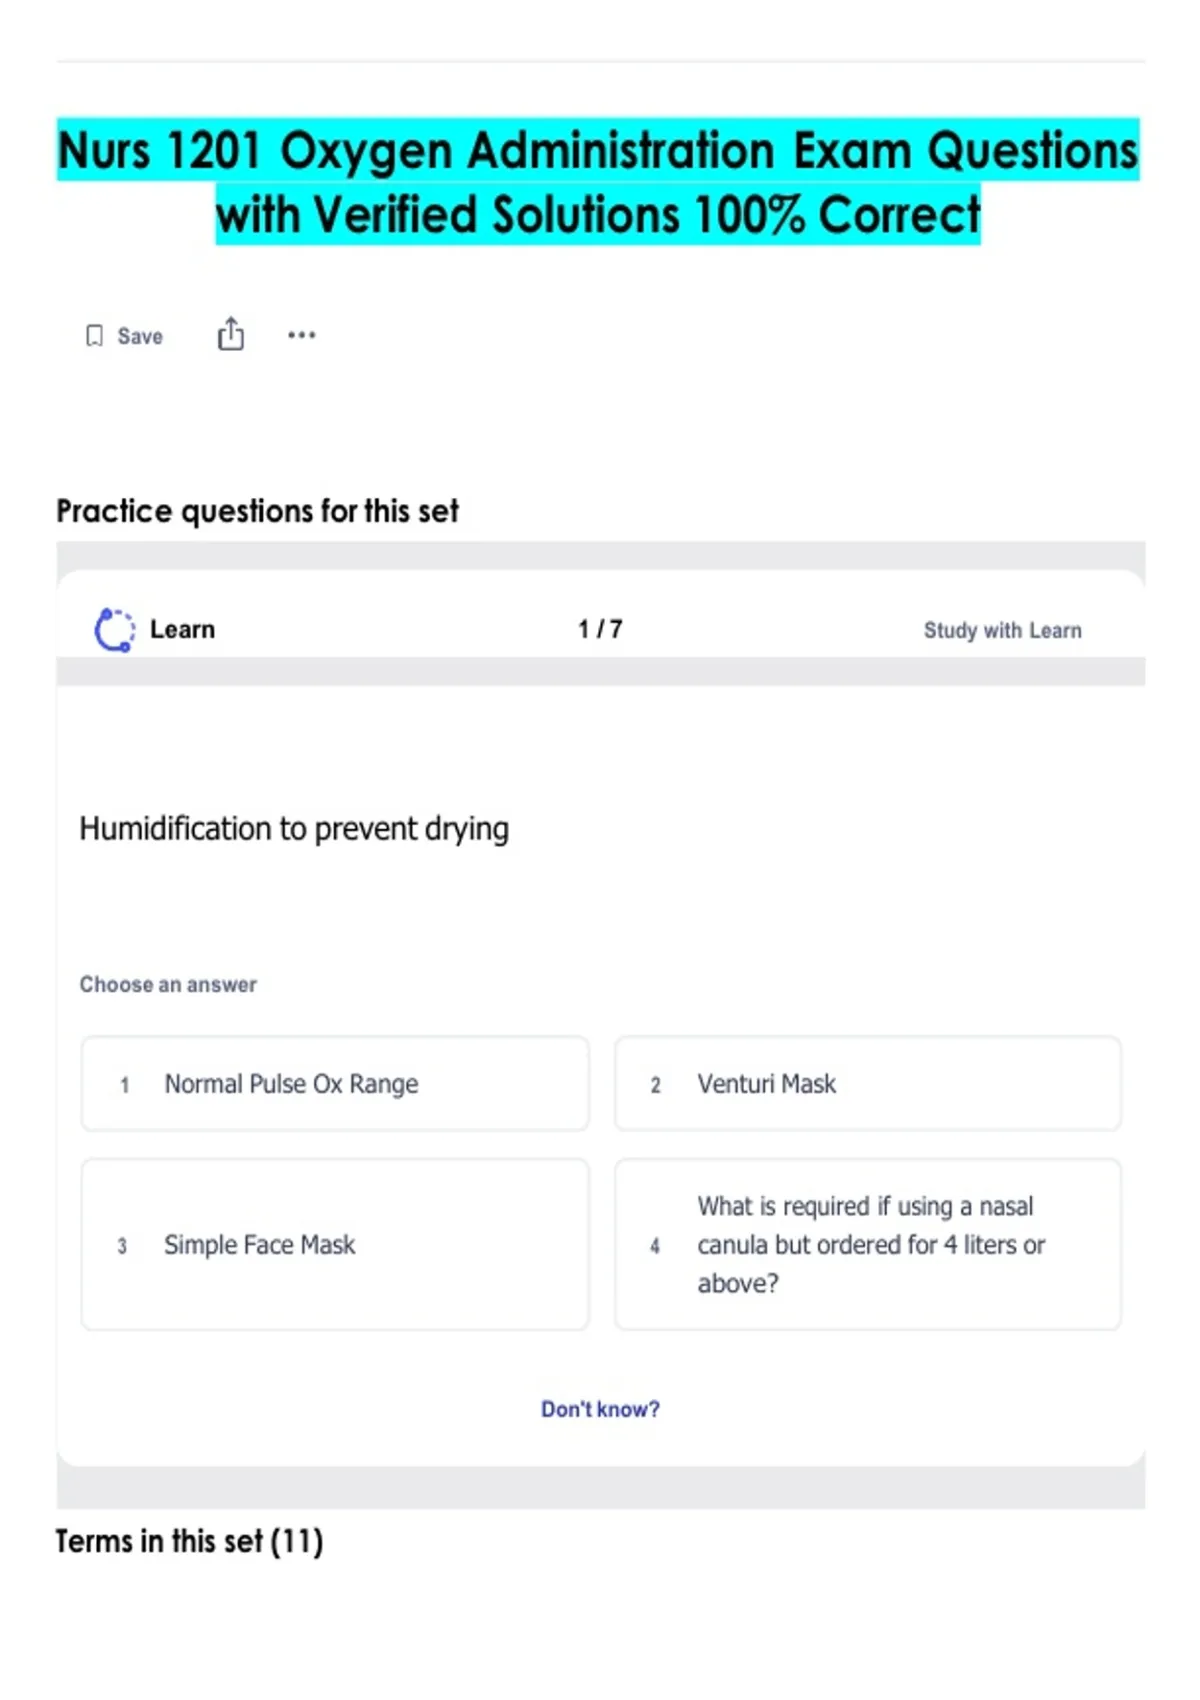Select the nasal canula 4 liters answer

(x=867, y=1245)
